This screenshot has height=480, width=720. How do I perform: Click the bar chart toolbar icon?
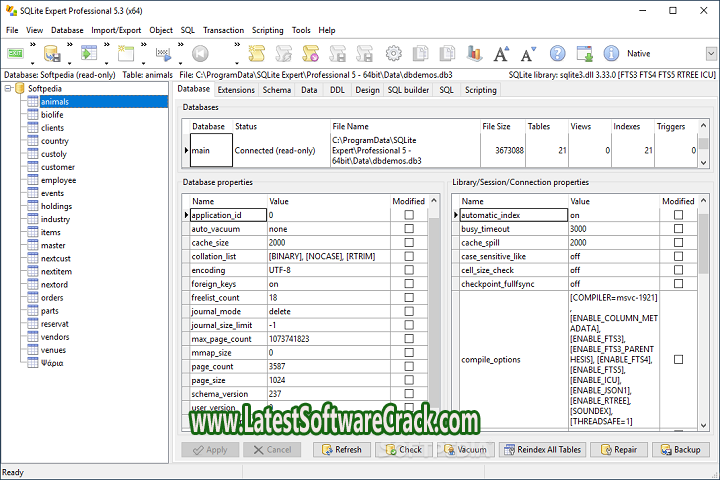pyautogui.click(x=474, y=53)
